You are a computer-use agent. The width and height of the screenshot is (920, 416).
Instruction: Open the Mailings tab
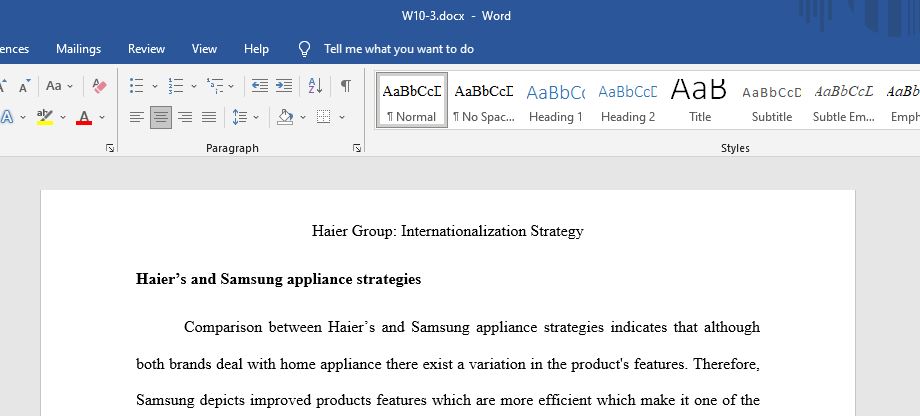click(79, 49)
